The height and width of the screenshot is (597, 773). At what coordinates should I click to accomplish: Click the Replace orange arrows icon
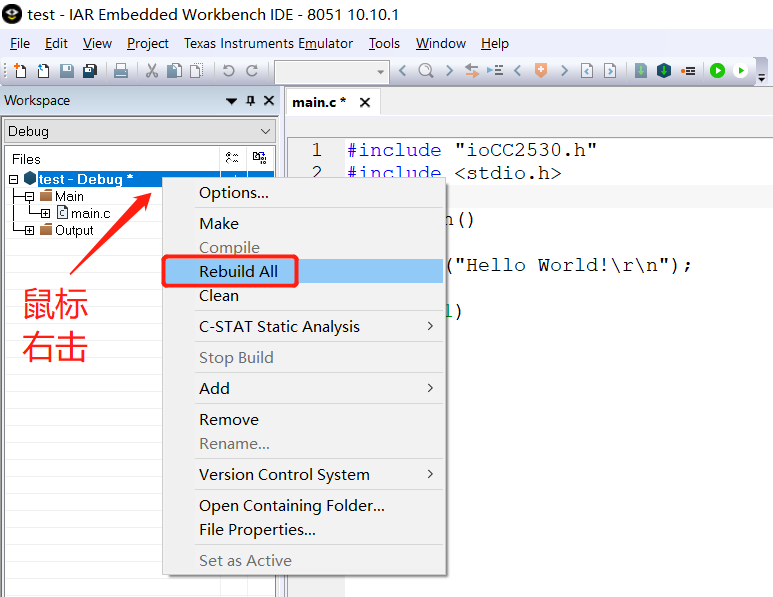pyautogui.click(x=472, y=71)
